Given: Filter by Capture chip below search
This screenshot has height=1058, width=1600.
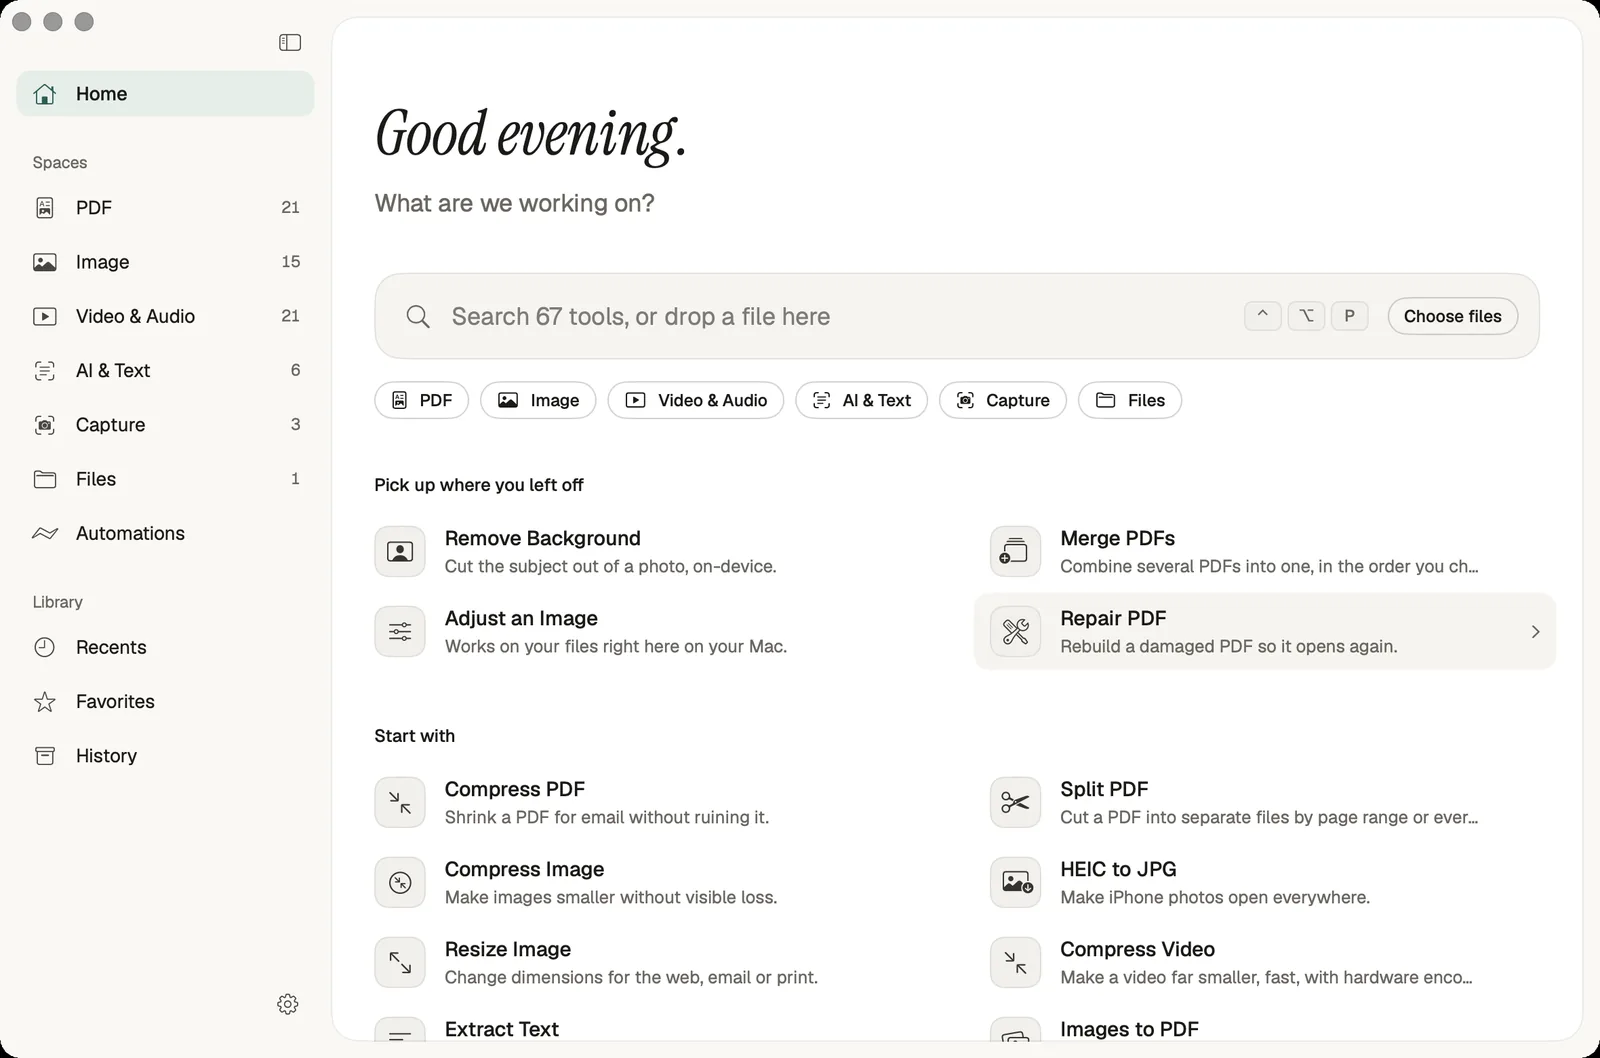Looking at the screenshot, I should 1003,400.
